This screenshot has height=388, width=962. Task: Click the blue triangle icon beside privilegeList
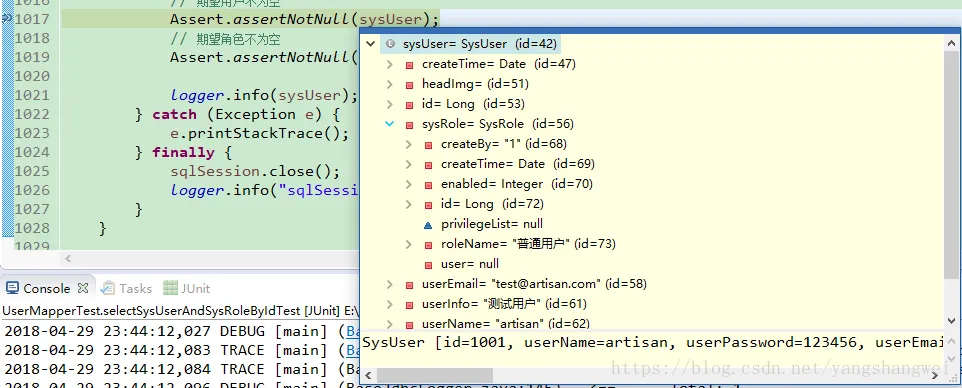[428, 224]
